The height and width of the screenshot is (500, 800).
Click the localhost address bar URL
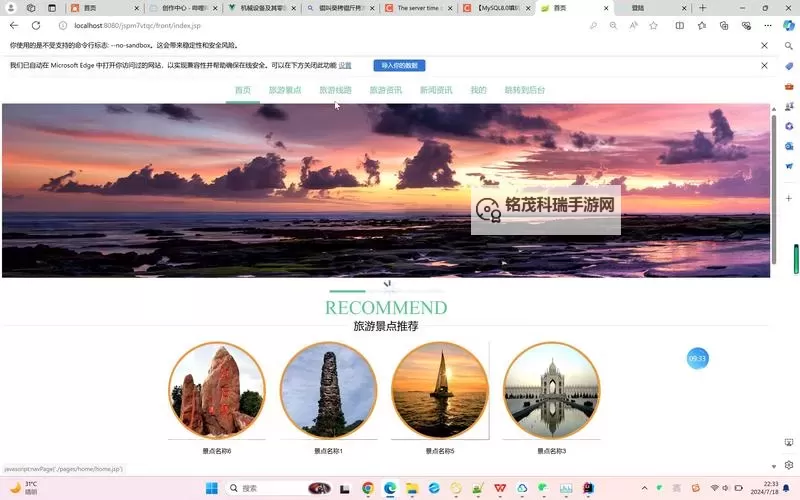click(137, 26)
